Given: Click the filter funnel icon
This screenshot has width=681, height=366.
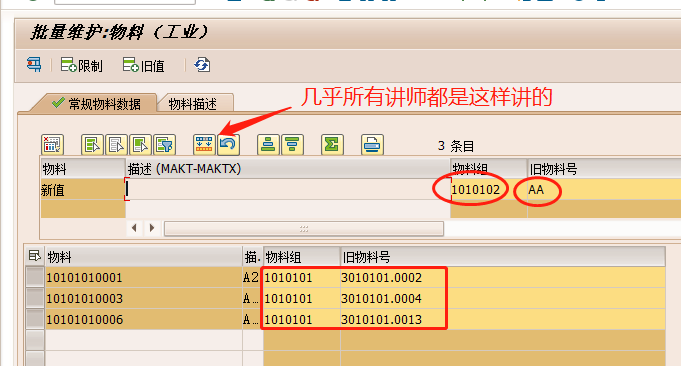Looking at the screenshot, I should pos(165,145).
